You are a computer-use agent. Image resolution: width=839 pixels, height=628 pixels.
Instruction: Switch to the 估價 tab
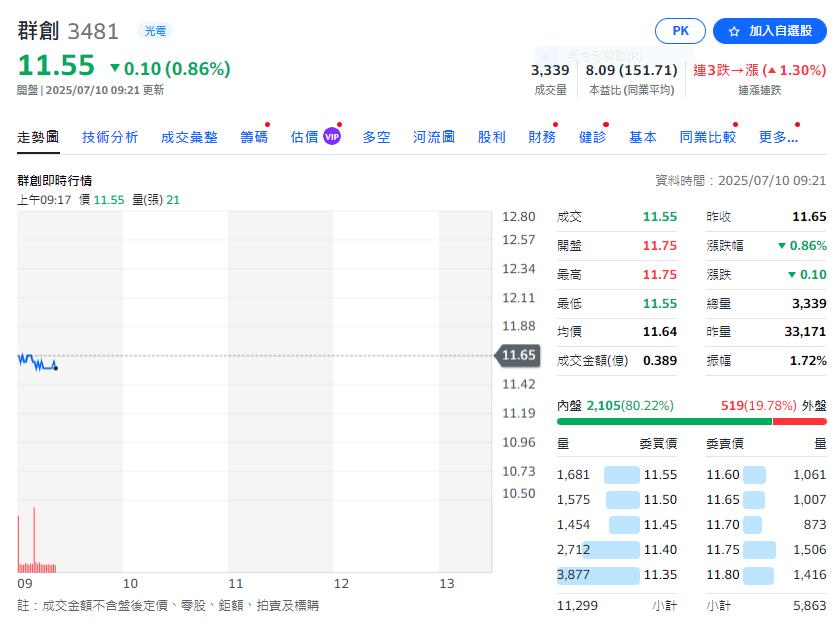pos(304,137)
